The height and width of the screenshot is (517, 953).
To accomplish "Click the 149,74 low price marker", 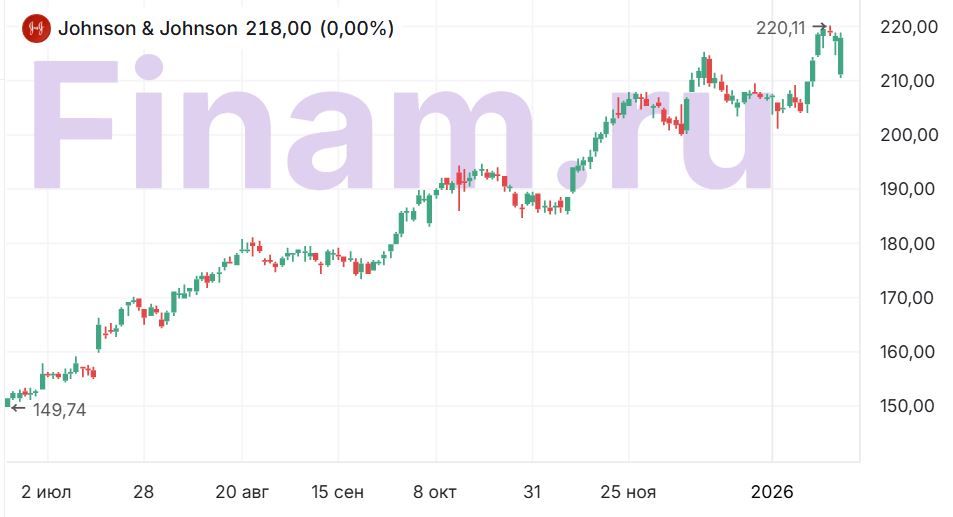I will pos(59,409).
